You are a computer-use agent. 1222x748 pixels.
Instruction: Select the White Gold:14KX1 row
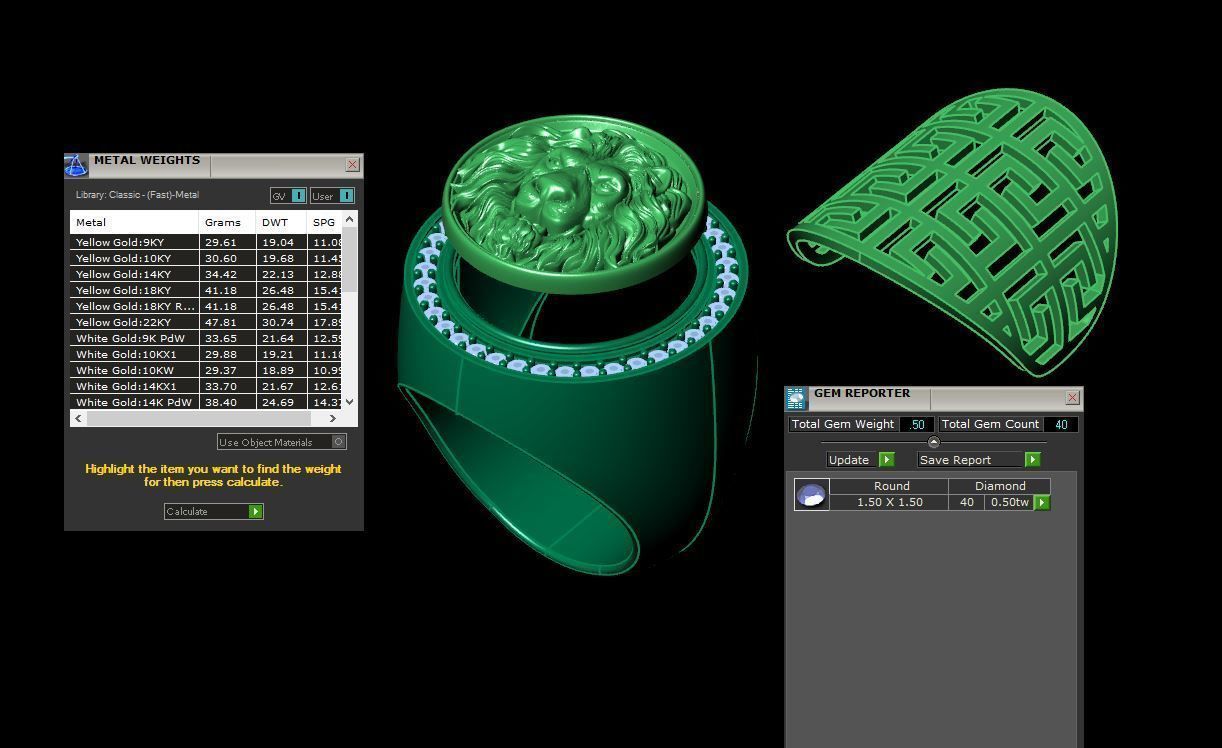tap(206, 386)
